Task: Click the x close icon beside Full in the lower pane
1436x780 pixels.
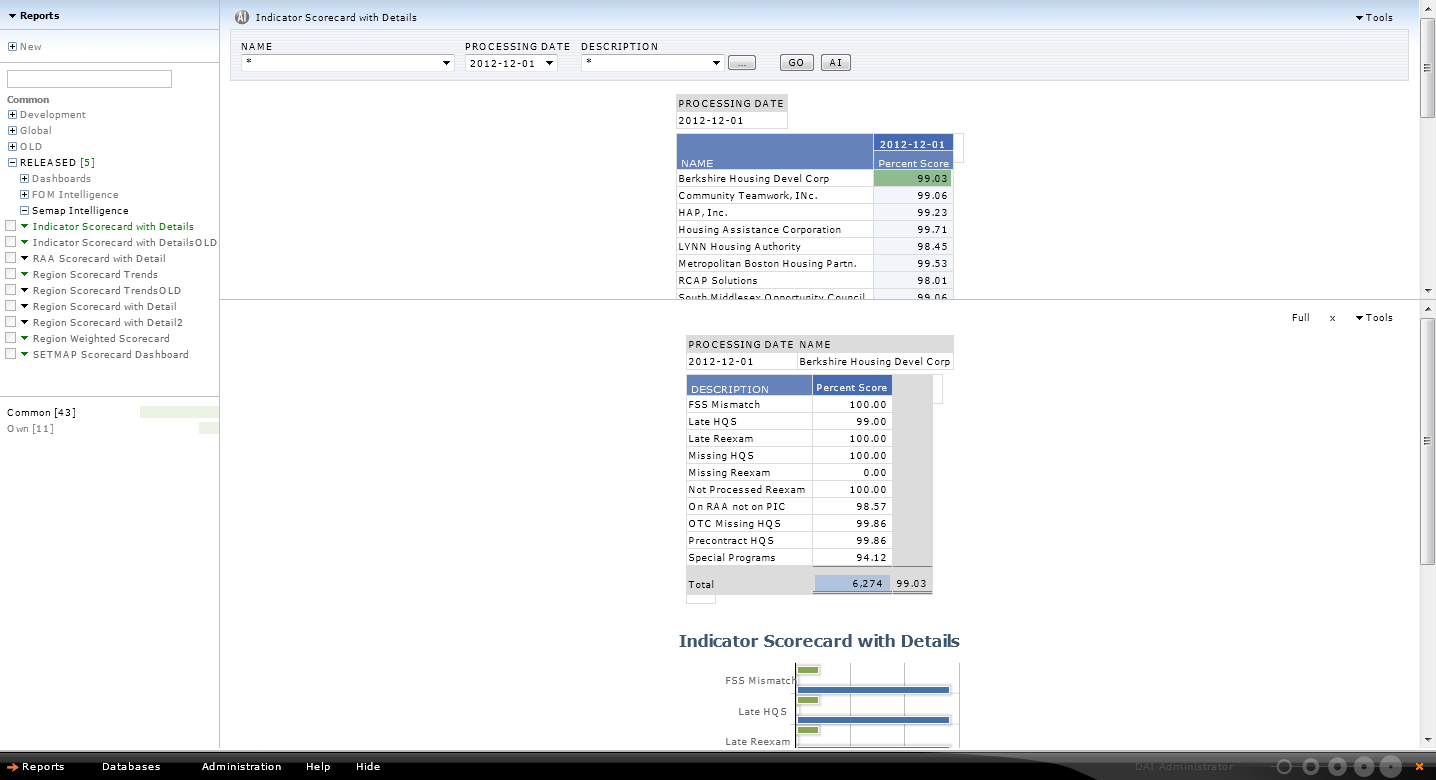Action: 1332,318
